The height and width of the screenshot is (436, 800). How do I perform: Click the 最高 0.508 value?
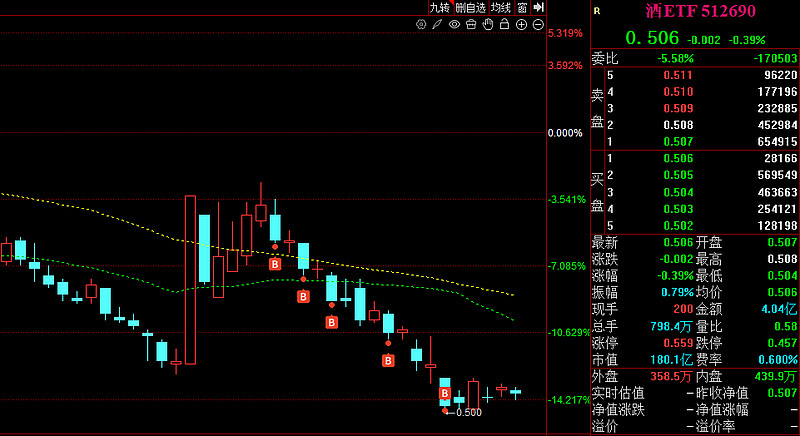(783, 259)
